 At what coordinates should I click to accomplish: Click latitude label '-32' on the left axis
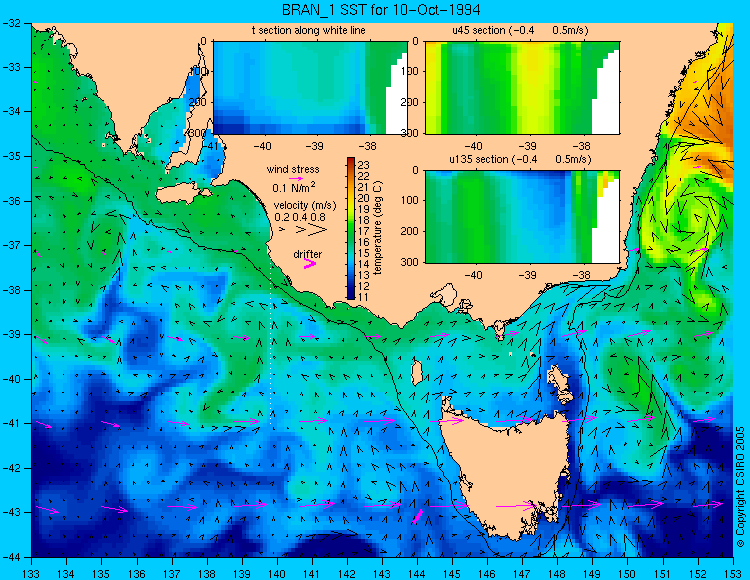coord(11,23)
